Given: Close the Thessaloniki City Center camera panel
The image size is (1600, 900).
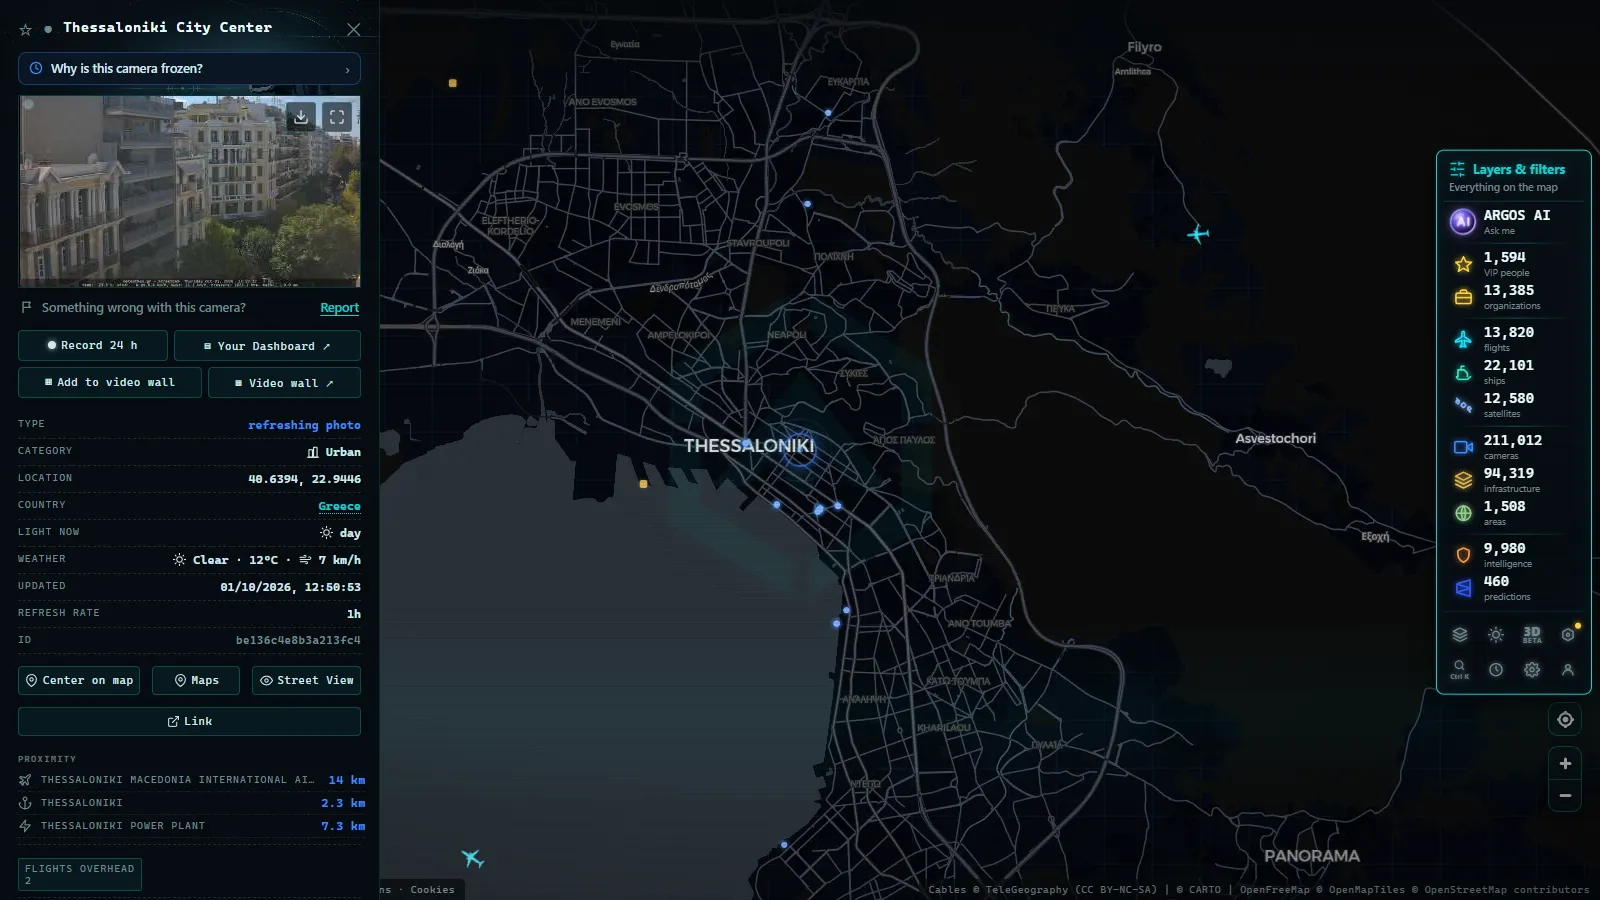Looking at the screenshot, I should coord(353,30).
